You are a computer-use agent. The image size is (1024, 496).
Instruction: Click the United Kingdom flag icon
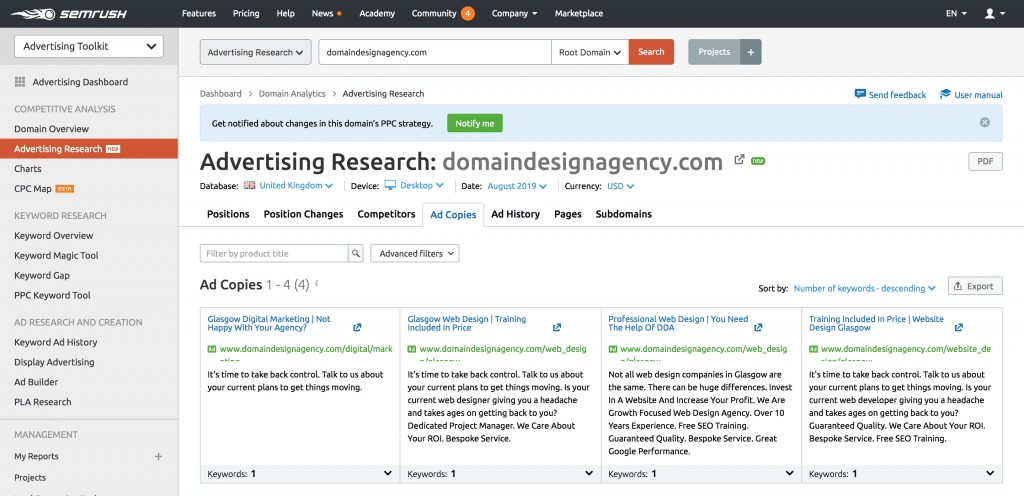tap(249, 185)
